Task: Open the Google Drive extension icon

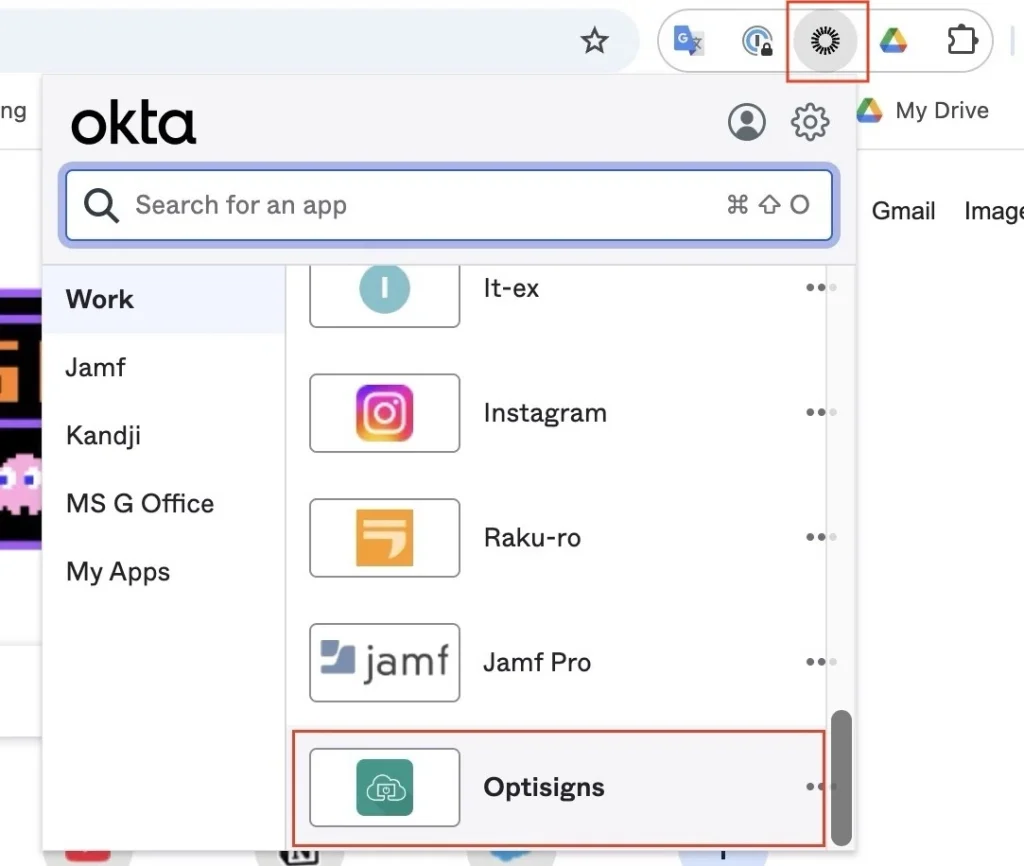Action: tap(892, 41)
